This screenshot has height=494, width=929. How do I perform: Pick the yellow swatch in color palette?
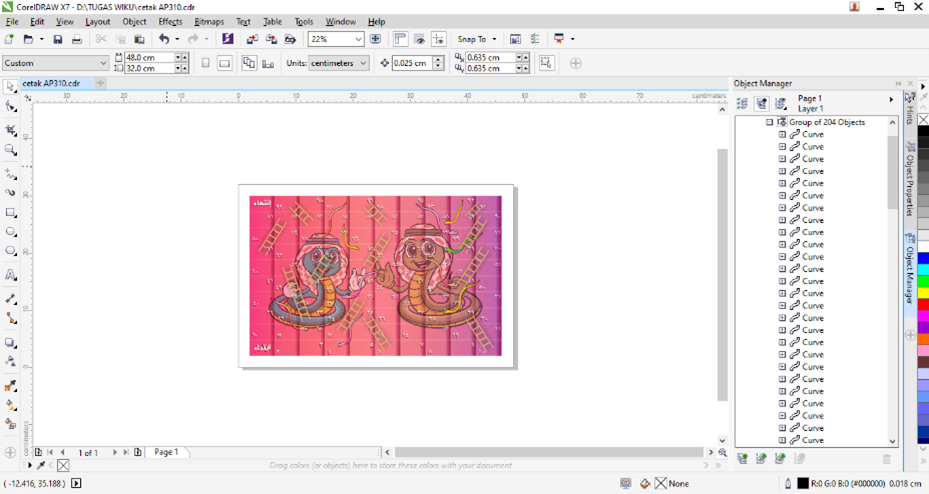click(x=923, y=293)
